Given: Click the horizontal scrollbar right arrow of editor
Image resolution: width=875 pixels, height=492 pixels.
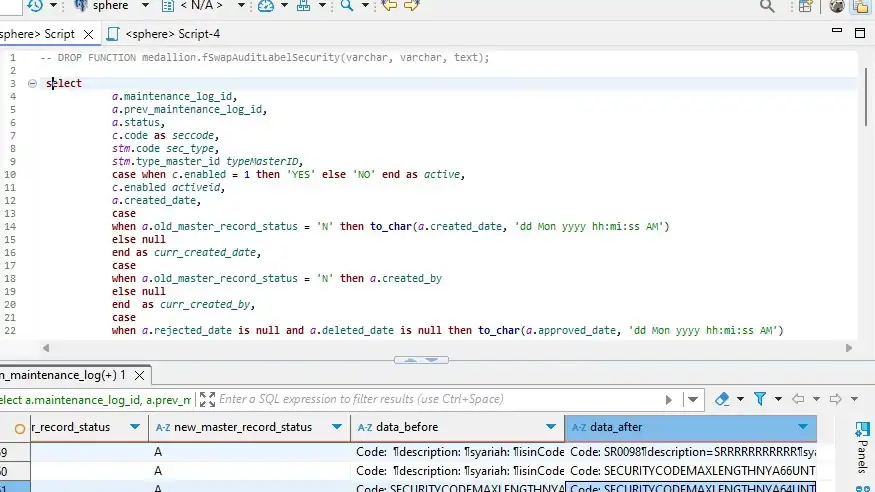Looking at the screenshot, I should pos(849,348).
